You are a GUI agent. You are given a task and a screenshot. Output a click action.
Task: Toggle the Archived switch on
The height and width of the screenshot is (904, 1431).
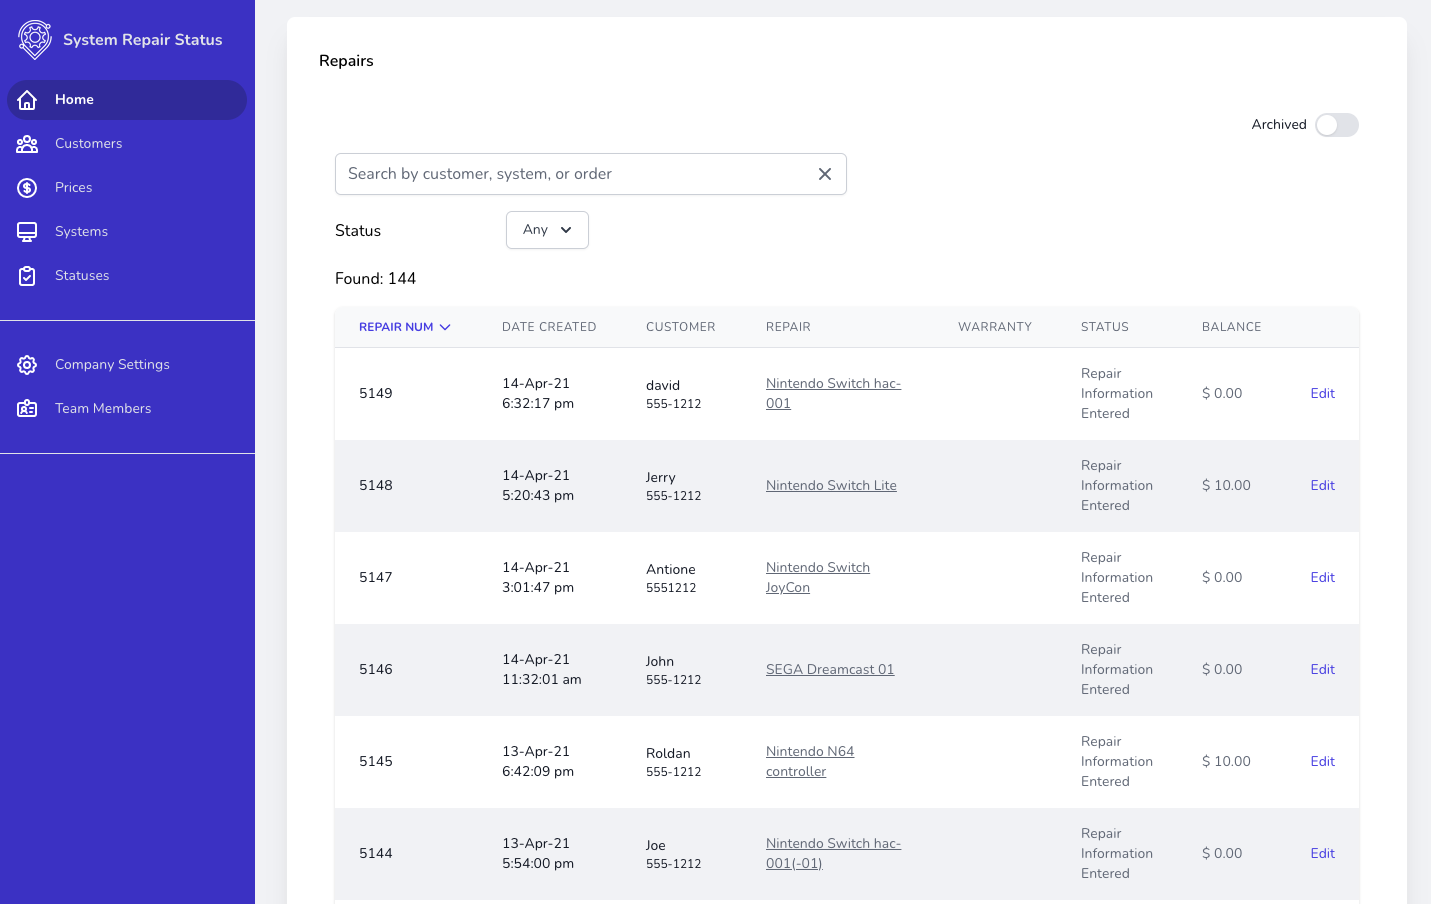pyautogui.click(x=1336, y=125)
